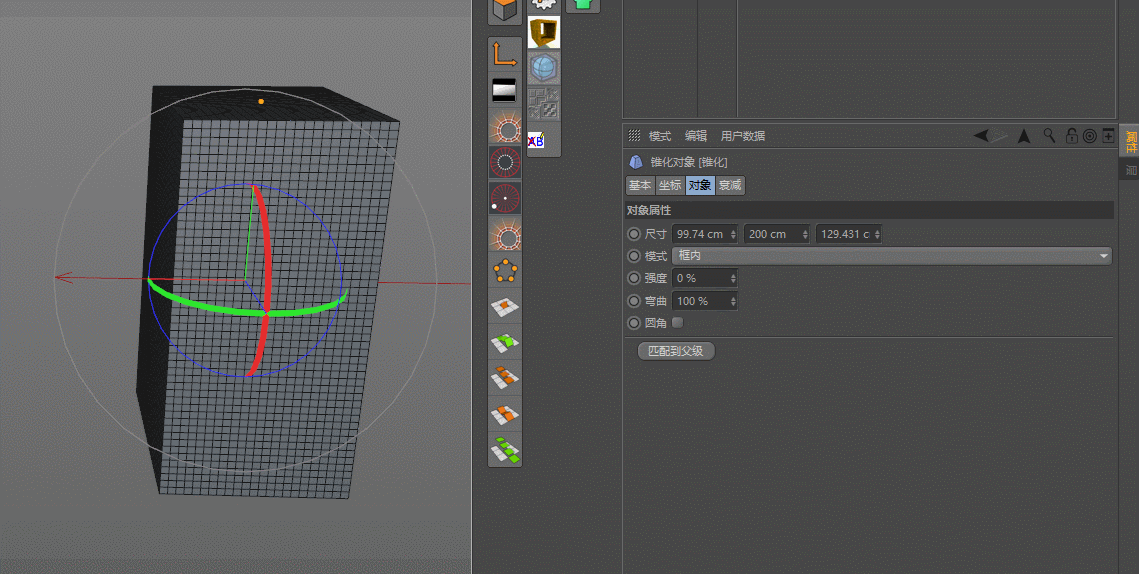Click the target circle mode icon
This screenshot has height=574, width=1139.
[x=1089, y=136]
